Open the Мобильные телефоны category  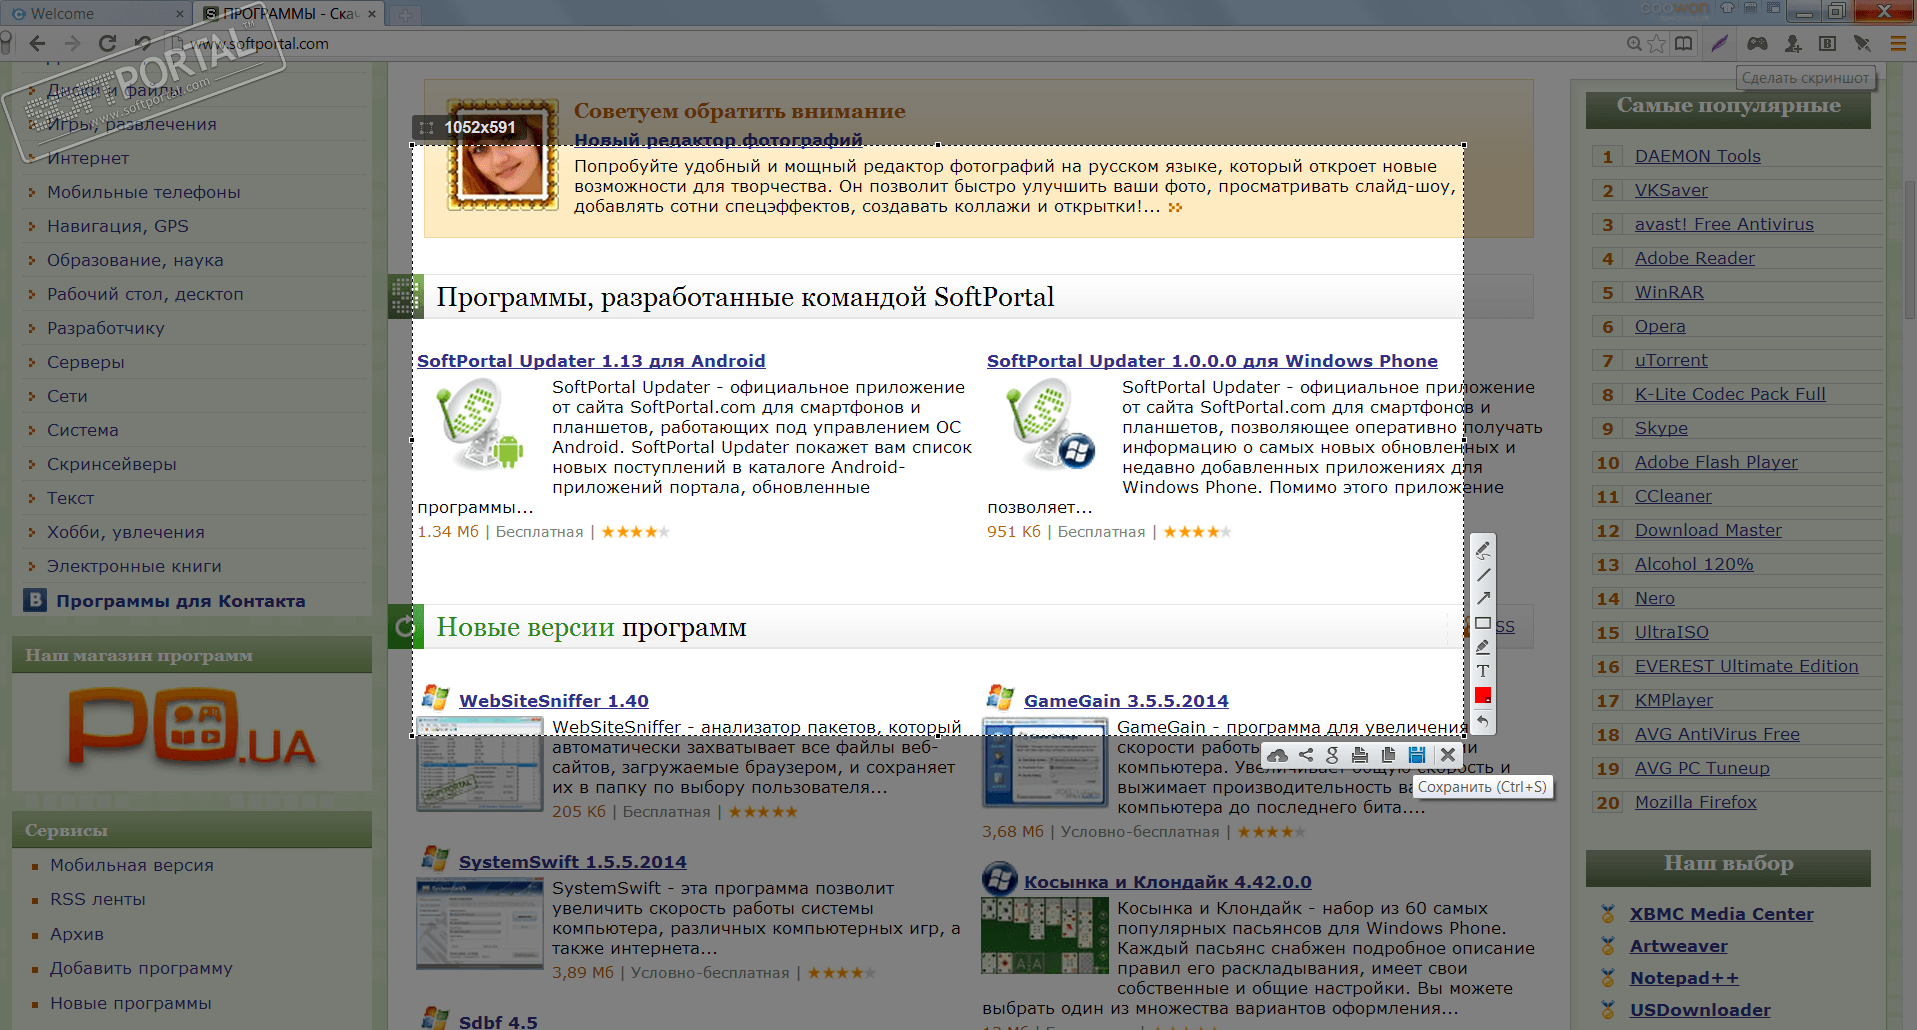coord(144,192)
